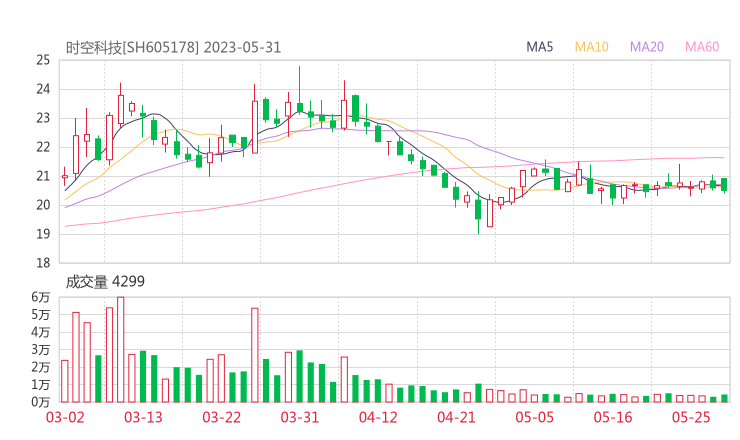Click the price axis value 22
The width and height of the screenshot is (740, 440).
(x=43, y=147)
